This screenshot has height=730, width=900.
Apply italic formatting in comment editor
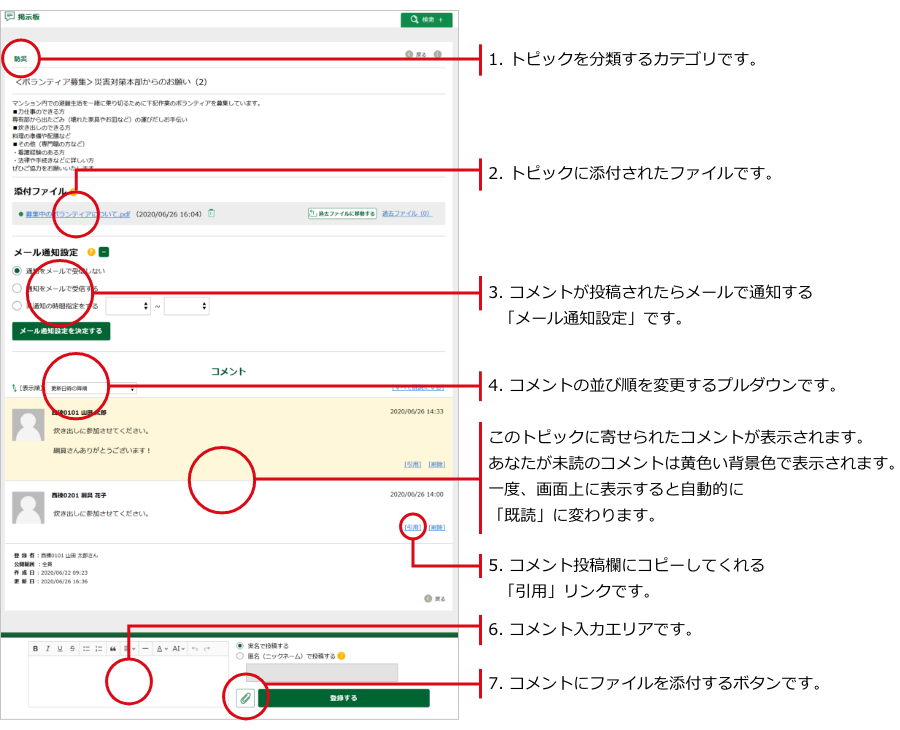(x=48, y=648)
